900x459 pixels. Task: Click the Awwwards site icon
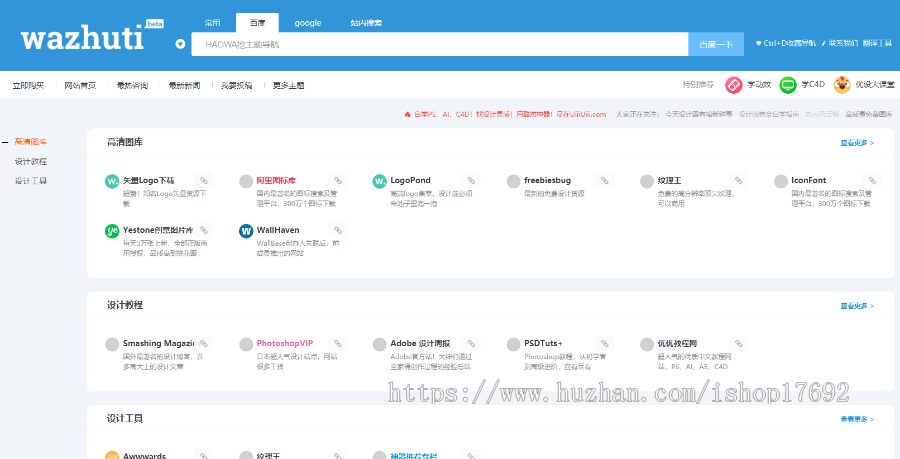(x=112, y=456)
